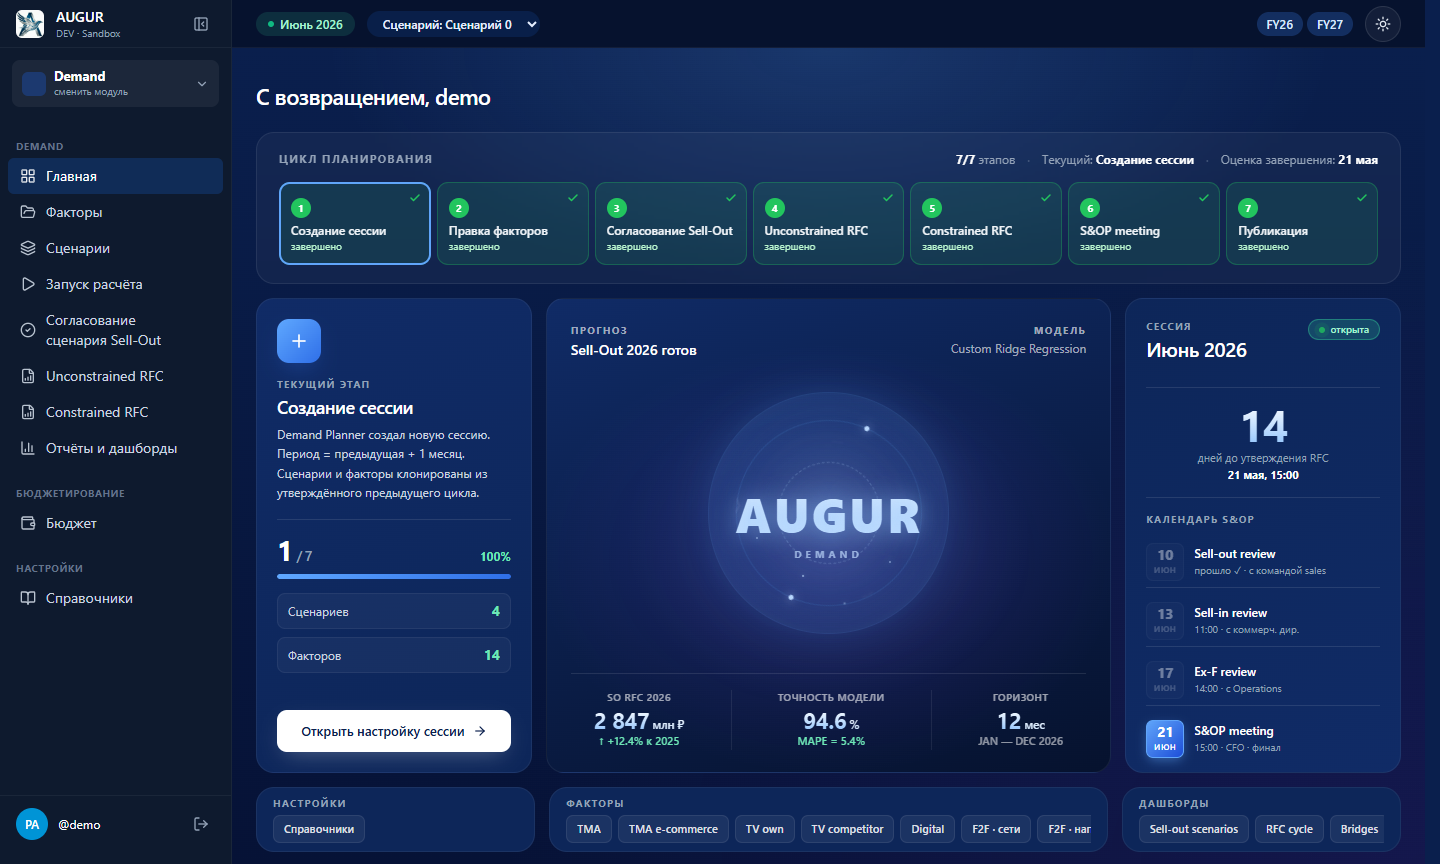
Task: Select the Создание сессии stage card
Action: tap(355, 223)
